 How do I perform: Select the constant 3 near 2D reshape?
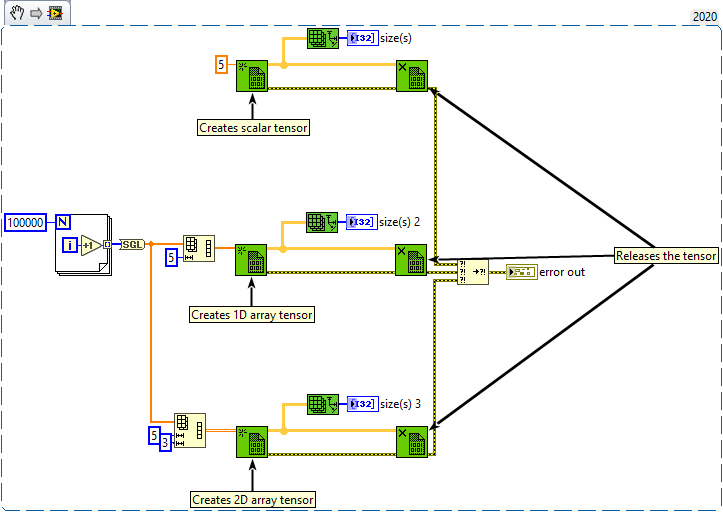(x=166, y=443)
